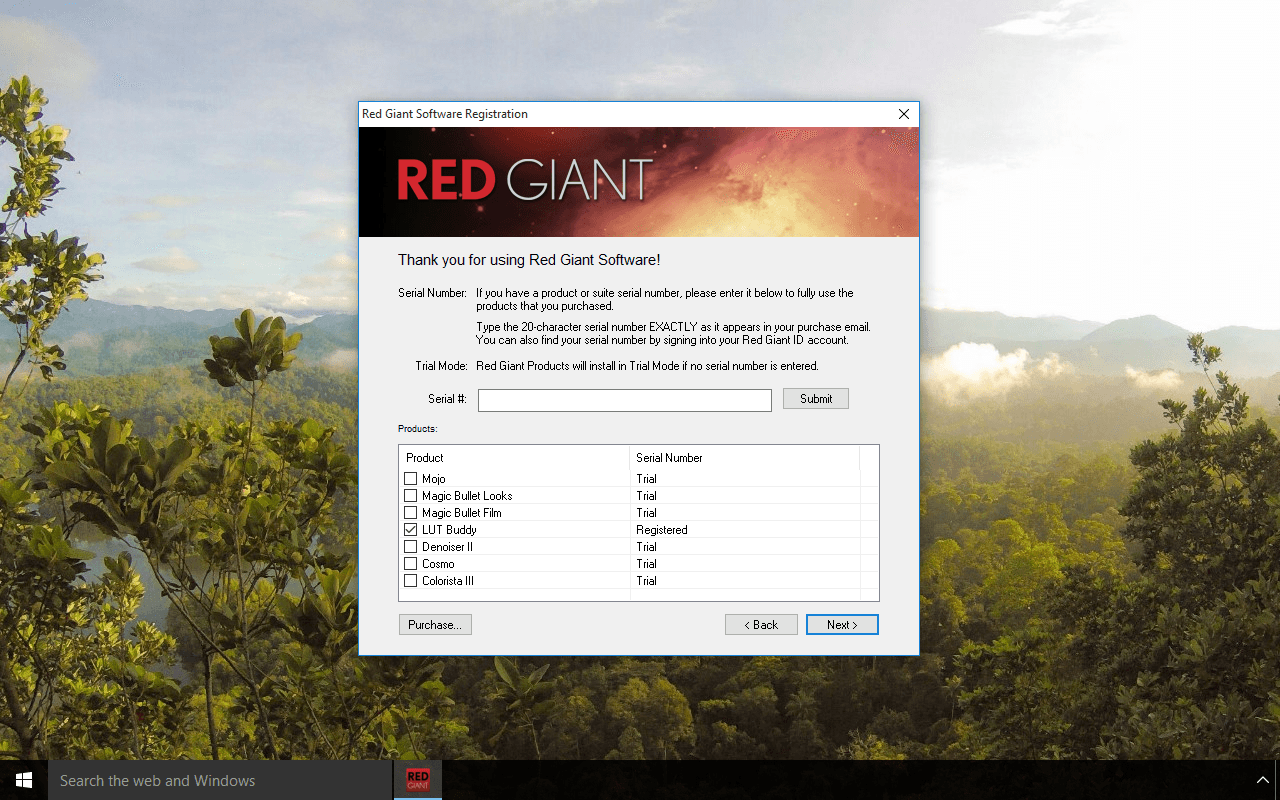Click the Trial status of Denoiser II

click(x=646, y=547)
